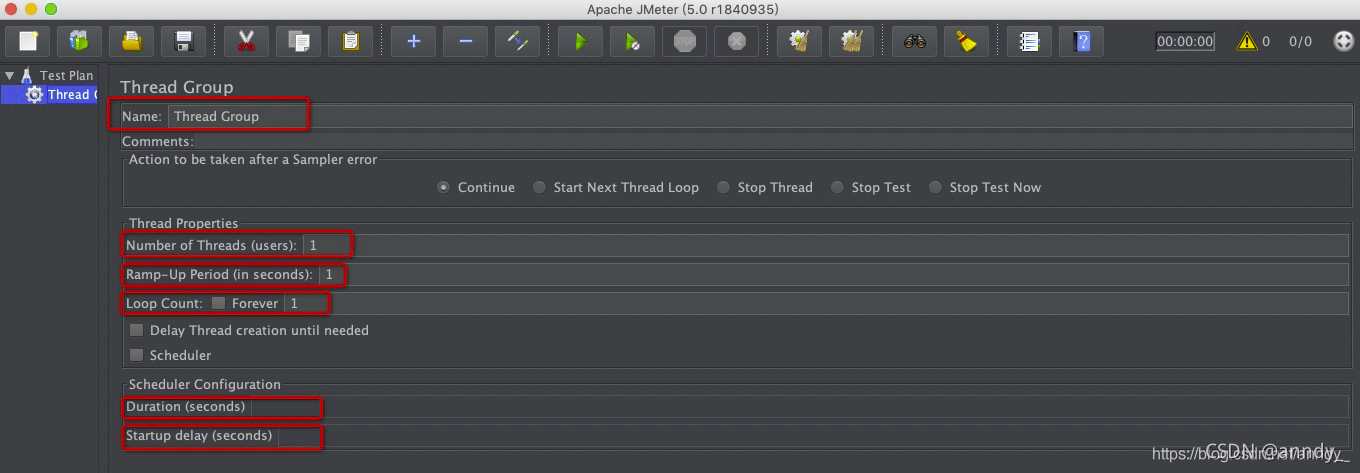
Task: Open Search with binoculars icon
Action: 914,42
